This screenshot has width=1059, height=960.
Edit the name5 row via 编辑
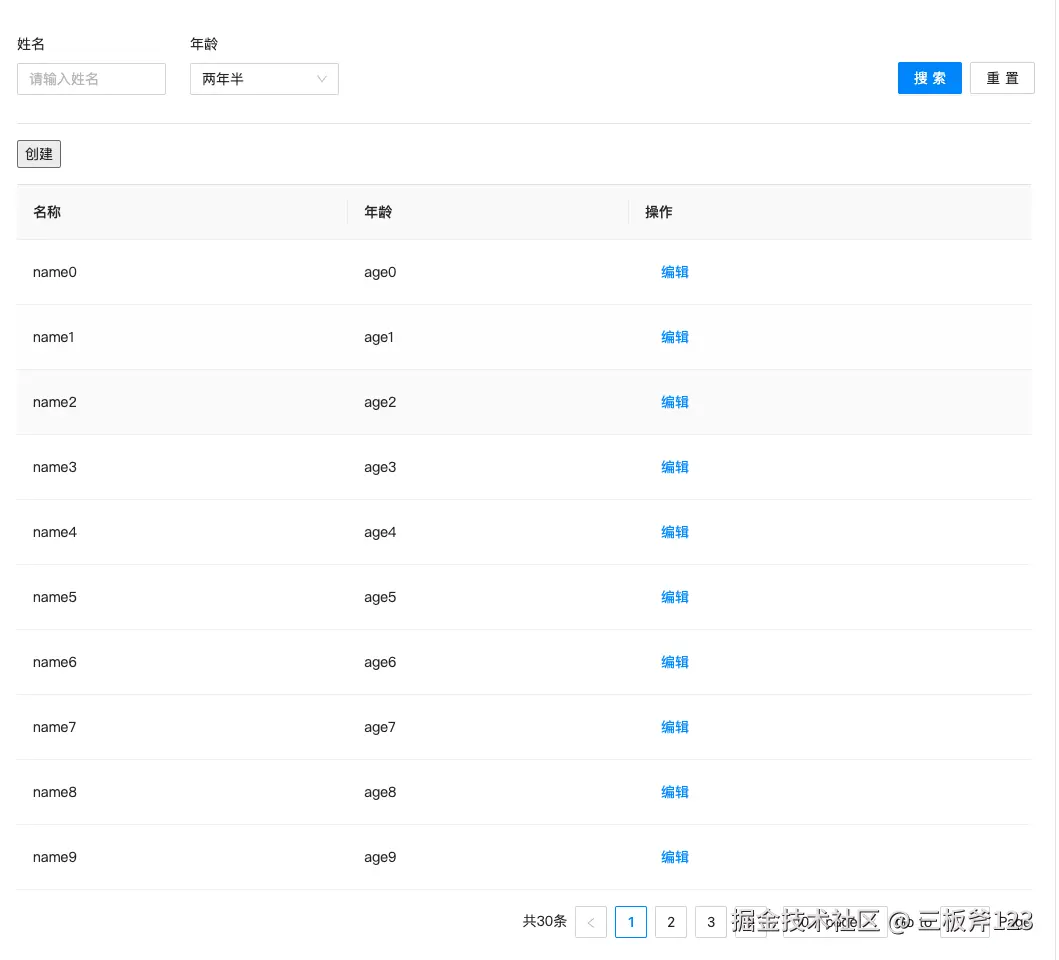point(675,597)
